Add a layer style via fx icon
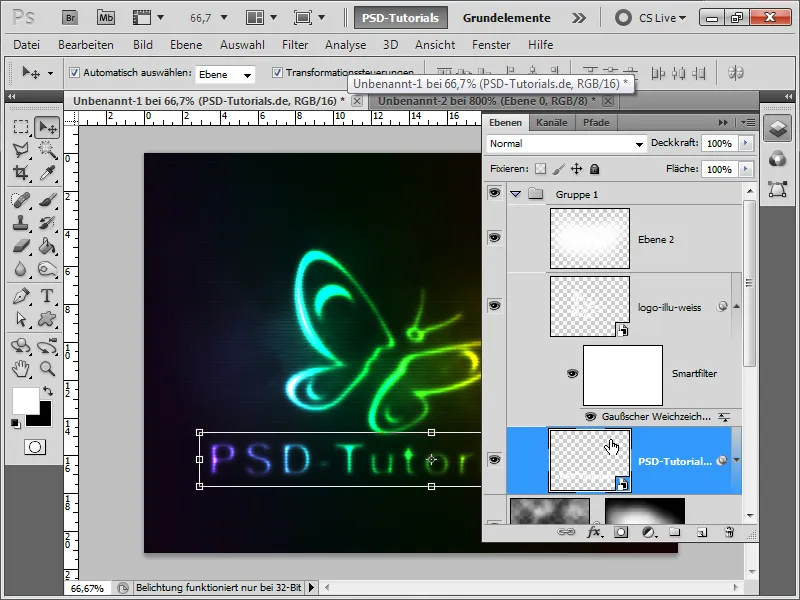The height and width of the screenshot is (600, 800). [x=594, y=532]
